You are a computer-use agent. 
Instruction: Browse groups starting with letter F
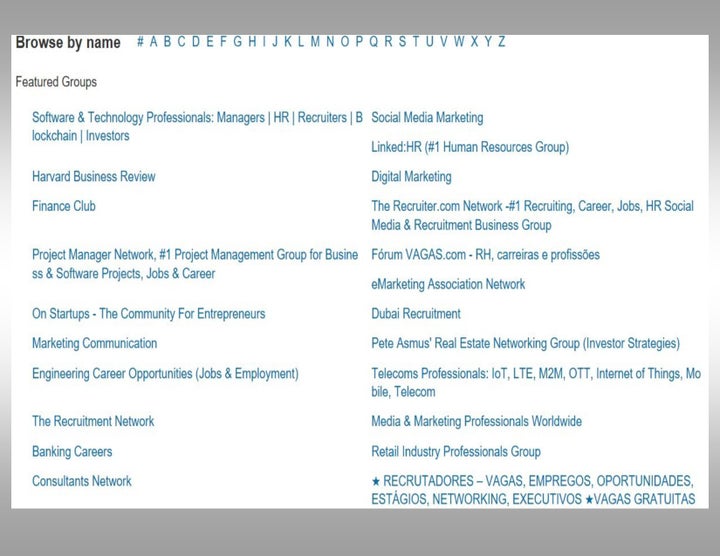click(223, 42)
